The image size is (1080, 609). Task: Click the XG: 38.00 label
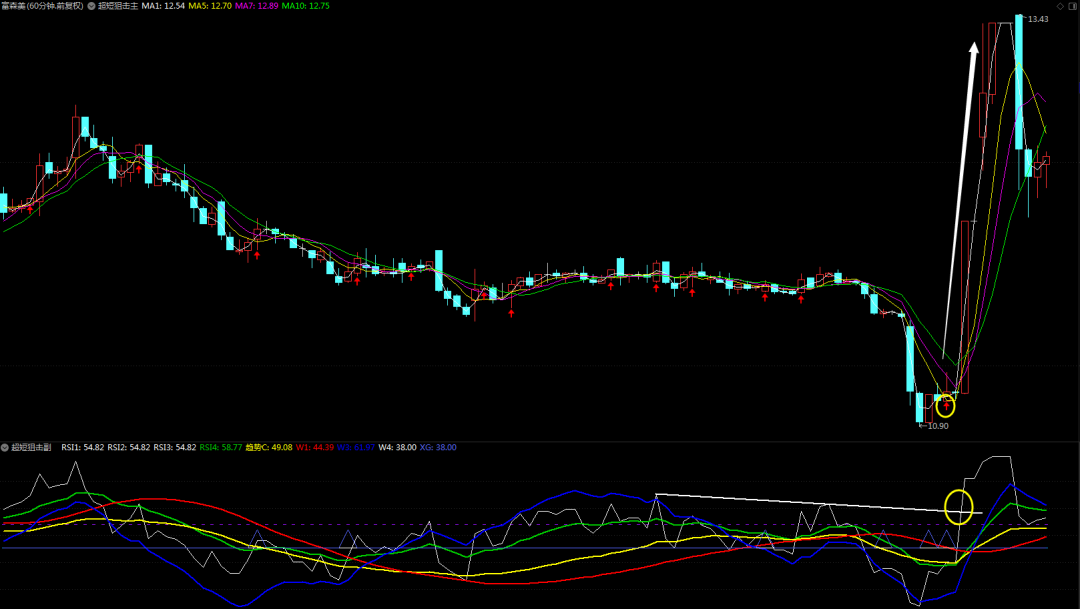pos(438,448)
